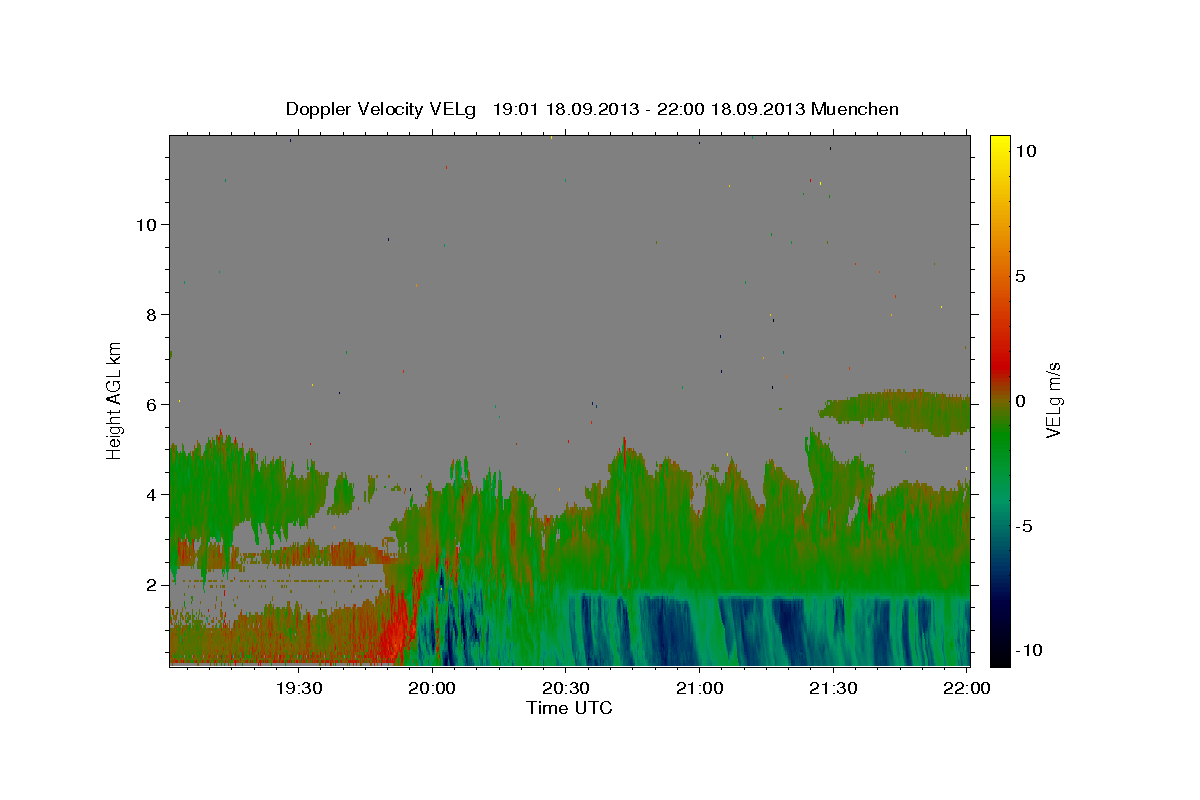Click the height tick label 6
Viewport: 1200px width, 800px height.
[151, 405]
